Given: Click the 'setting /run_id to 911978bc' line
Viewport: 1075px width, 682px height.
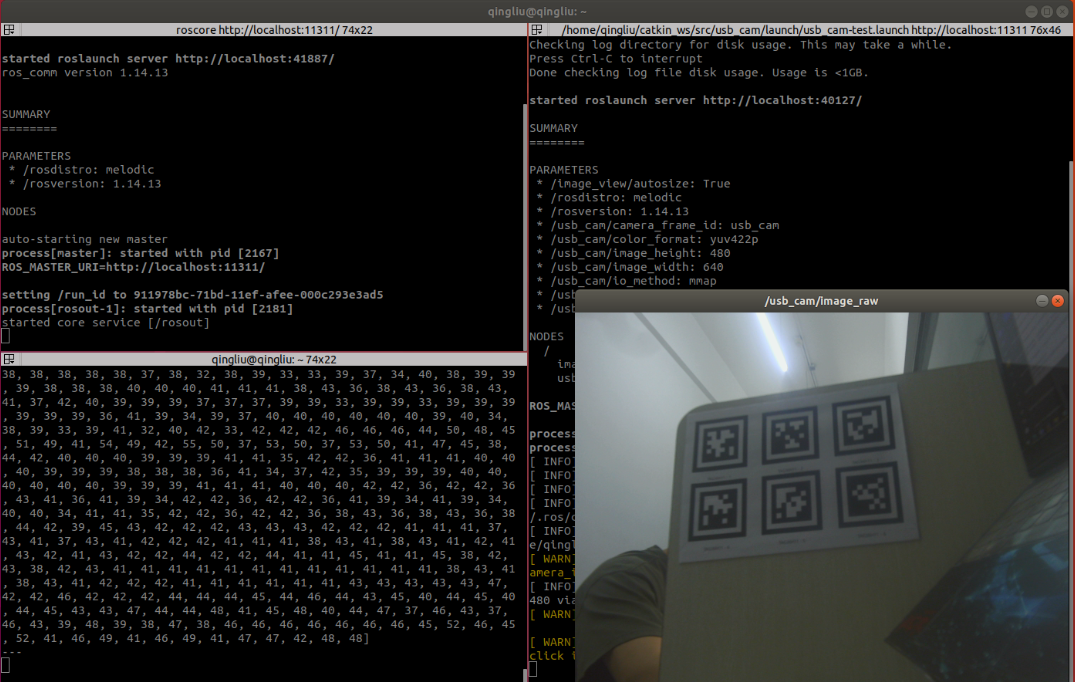Looking at the screenshot, I should (x=193, y=295).
